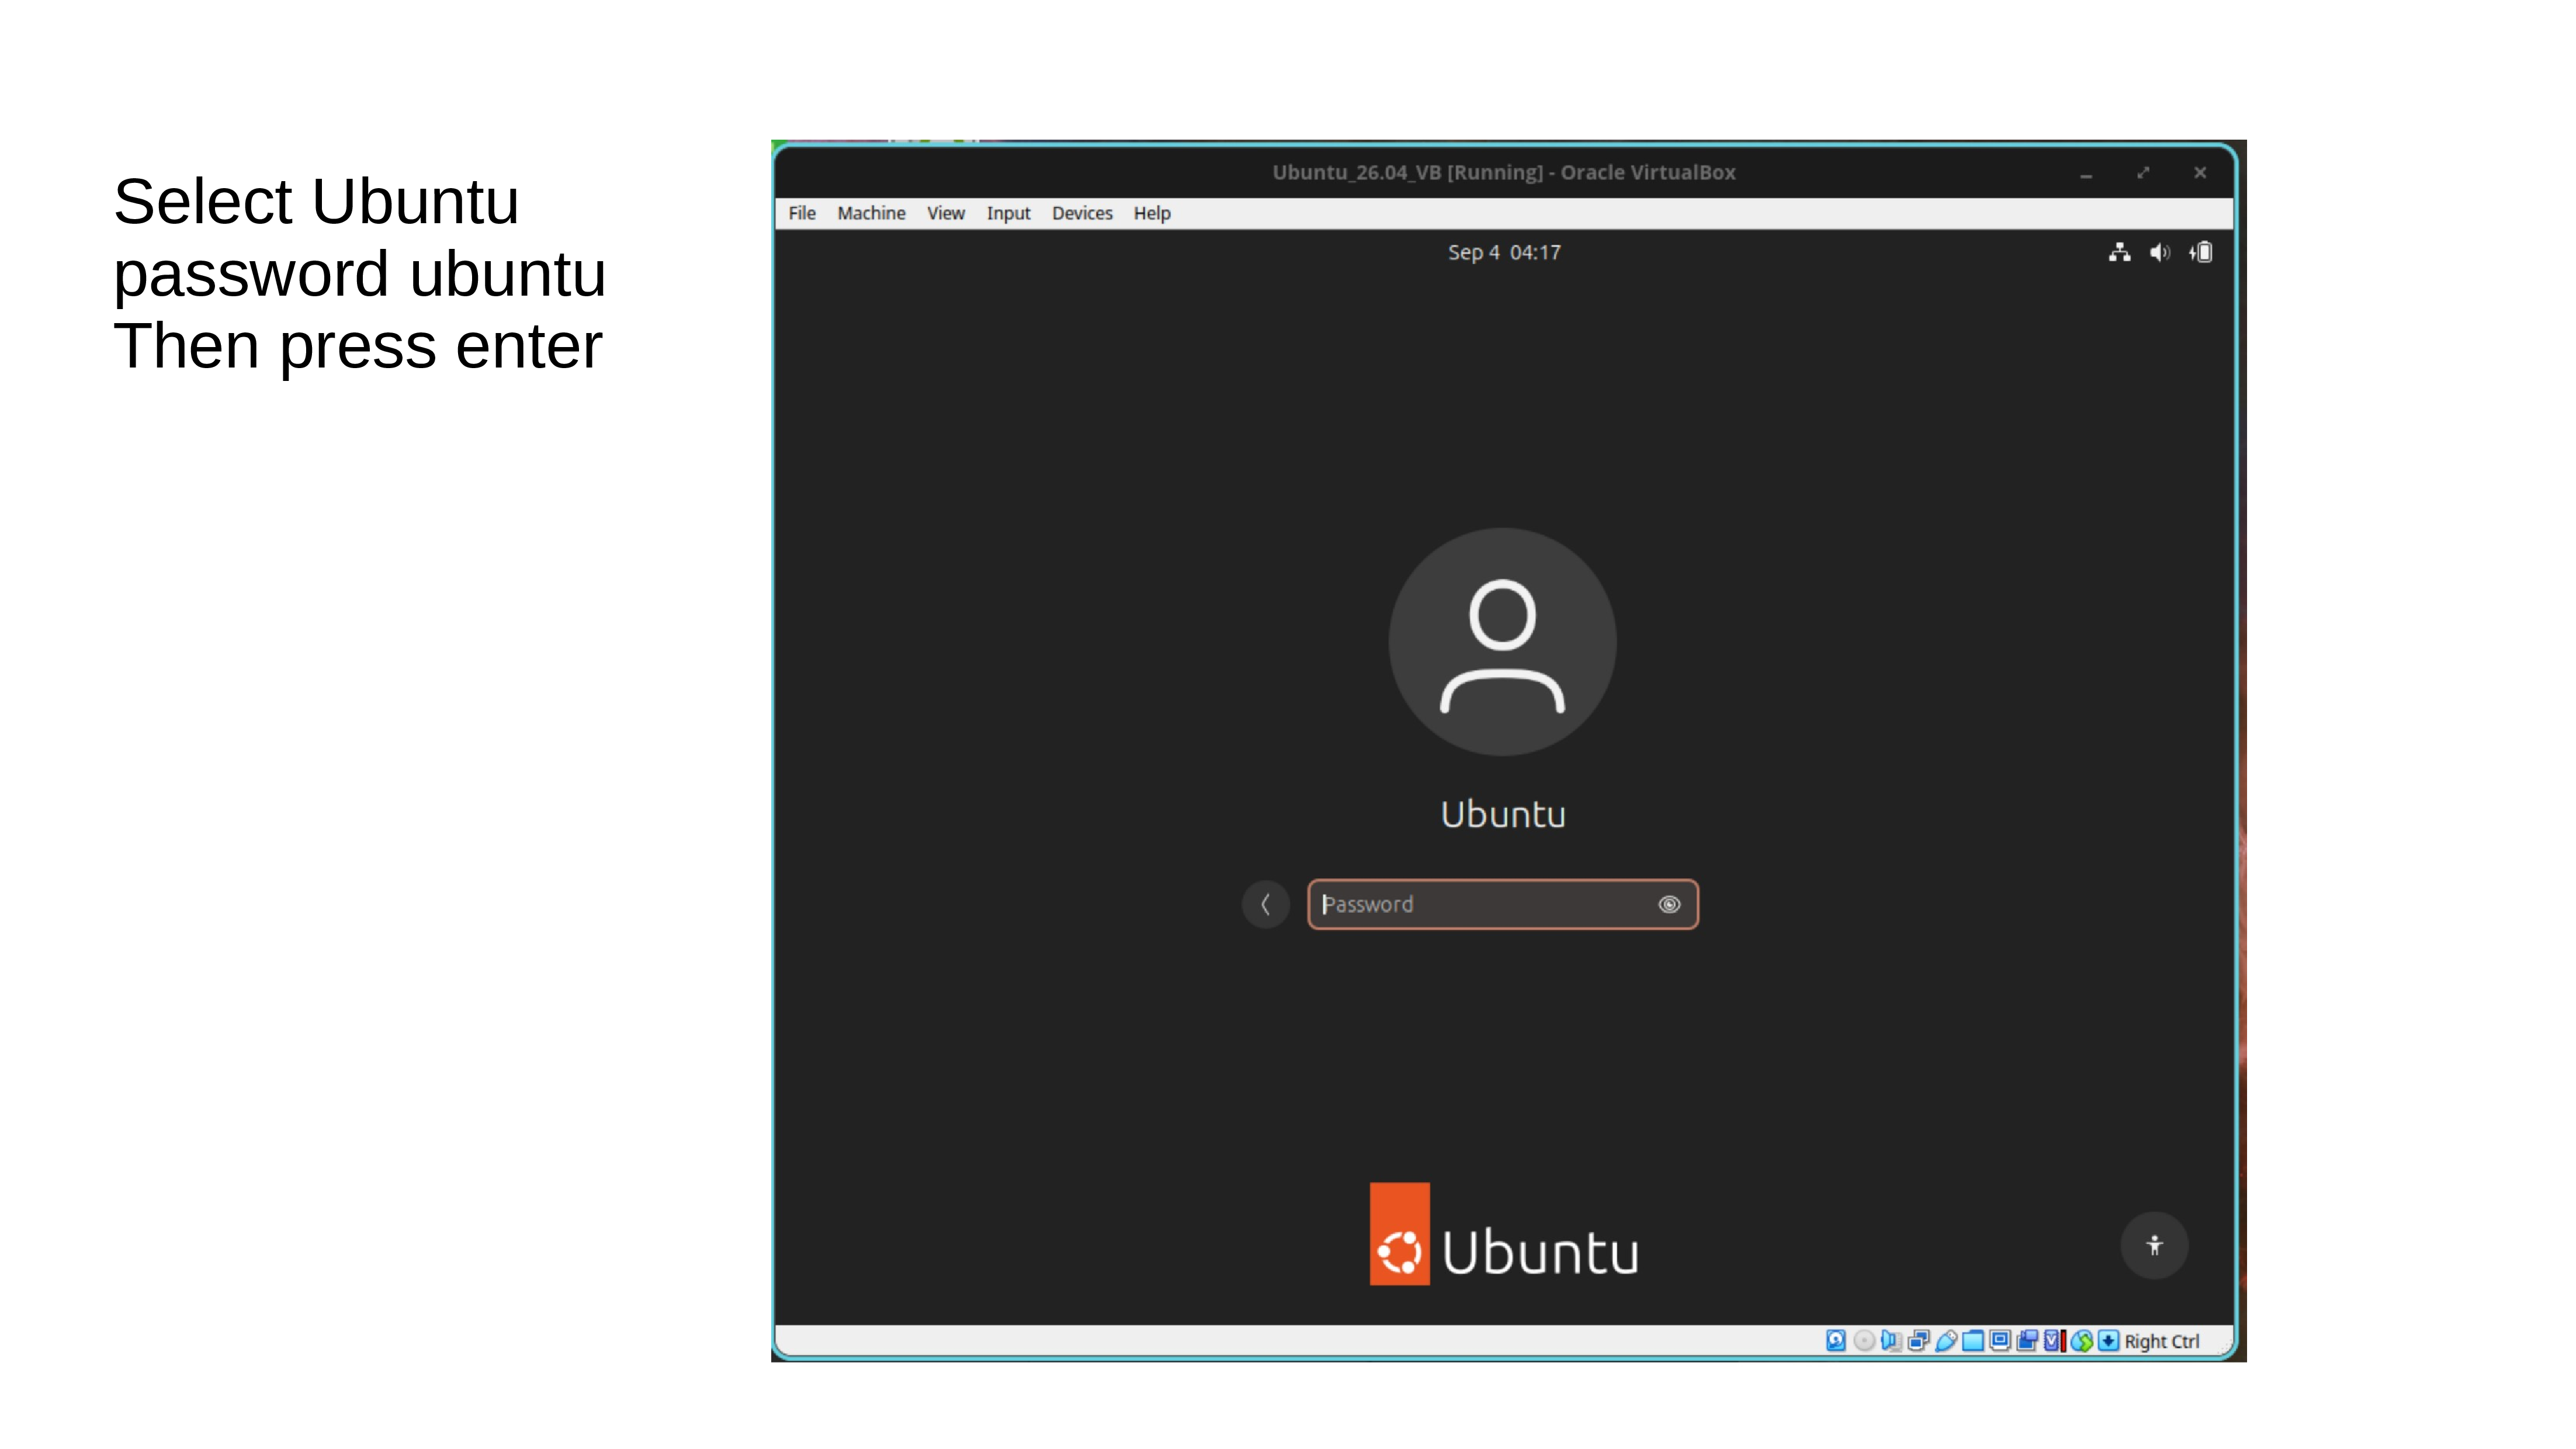Screen dimensions: 2576x1449
Task: Click the keyboard capture arrow icon
Action: click(x=2109, y=1341)
